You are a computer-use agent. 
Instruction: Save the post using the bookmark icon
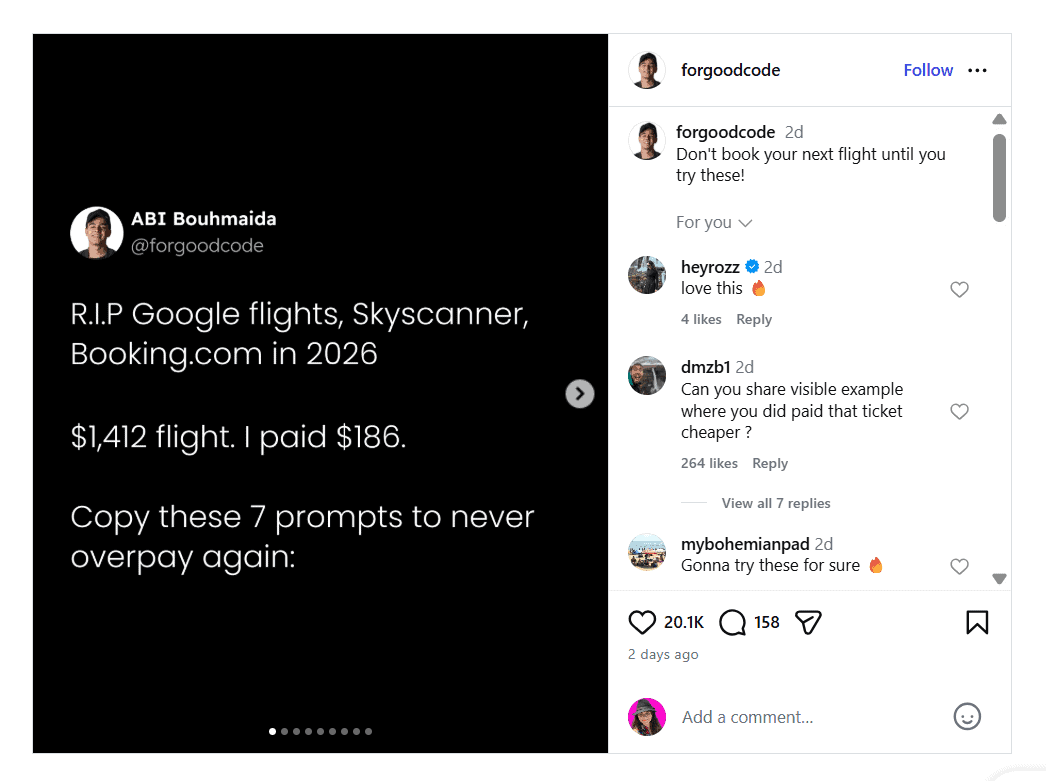tap(977, 622)
